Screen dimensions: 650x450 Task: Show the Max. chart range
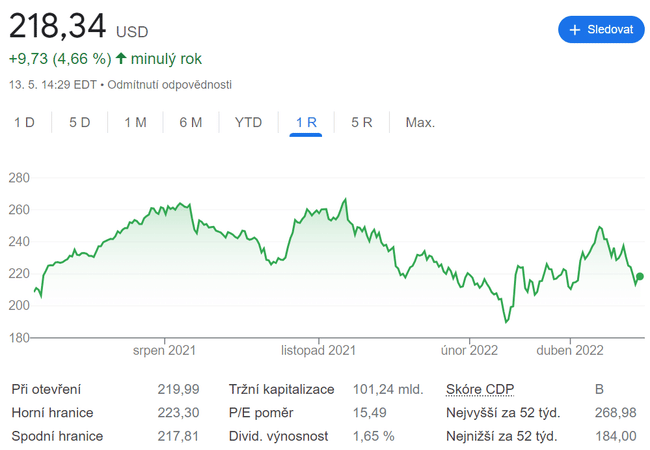pyautogui.click(x=420, y=123)
